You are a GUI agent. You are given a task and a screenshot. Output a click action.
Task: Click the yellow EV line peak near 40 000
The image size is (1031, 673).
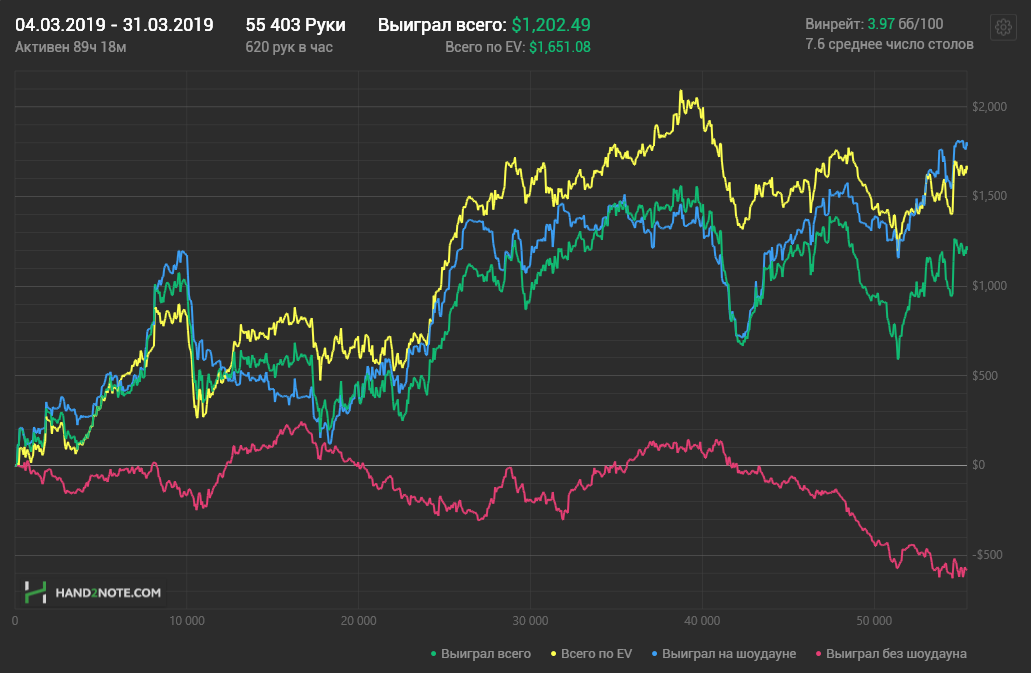pyautogui.click(x=681, y=91)
